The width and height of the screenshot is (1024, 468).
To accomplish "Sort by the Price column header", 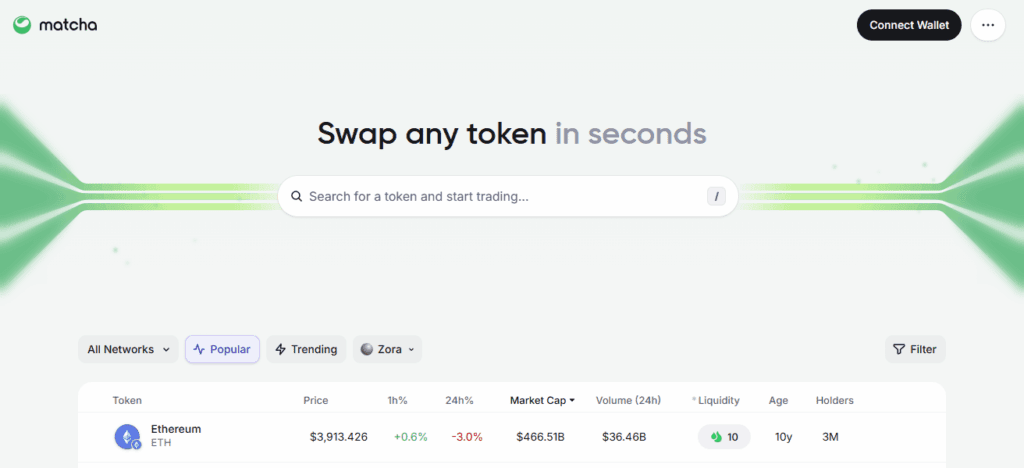I will pyautogui.click(x=316, y=401).
